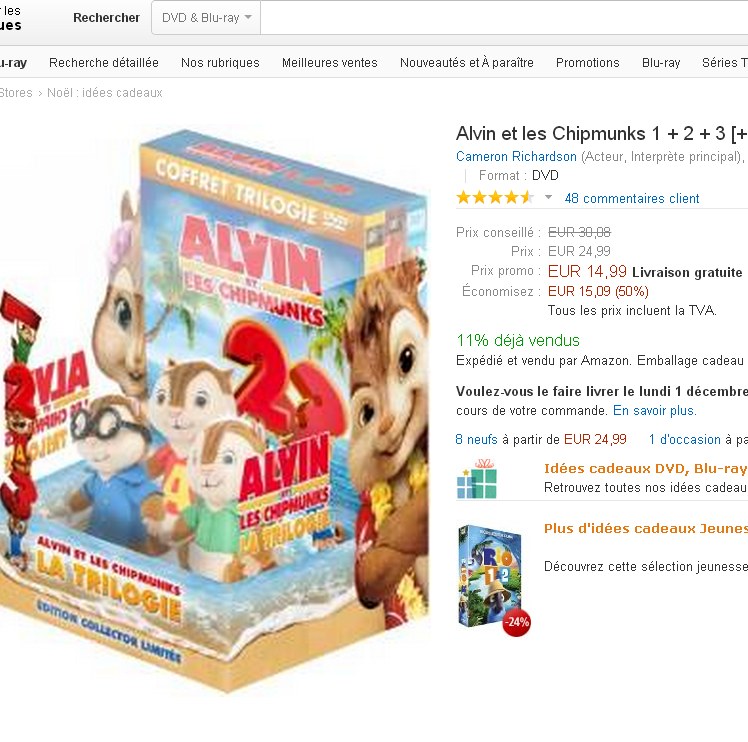Open Nos rubriques menu item
This screenshot has width=748, height=742.
[x=220, y=63]
